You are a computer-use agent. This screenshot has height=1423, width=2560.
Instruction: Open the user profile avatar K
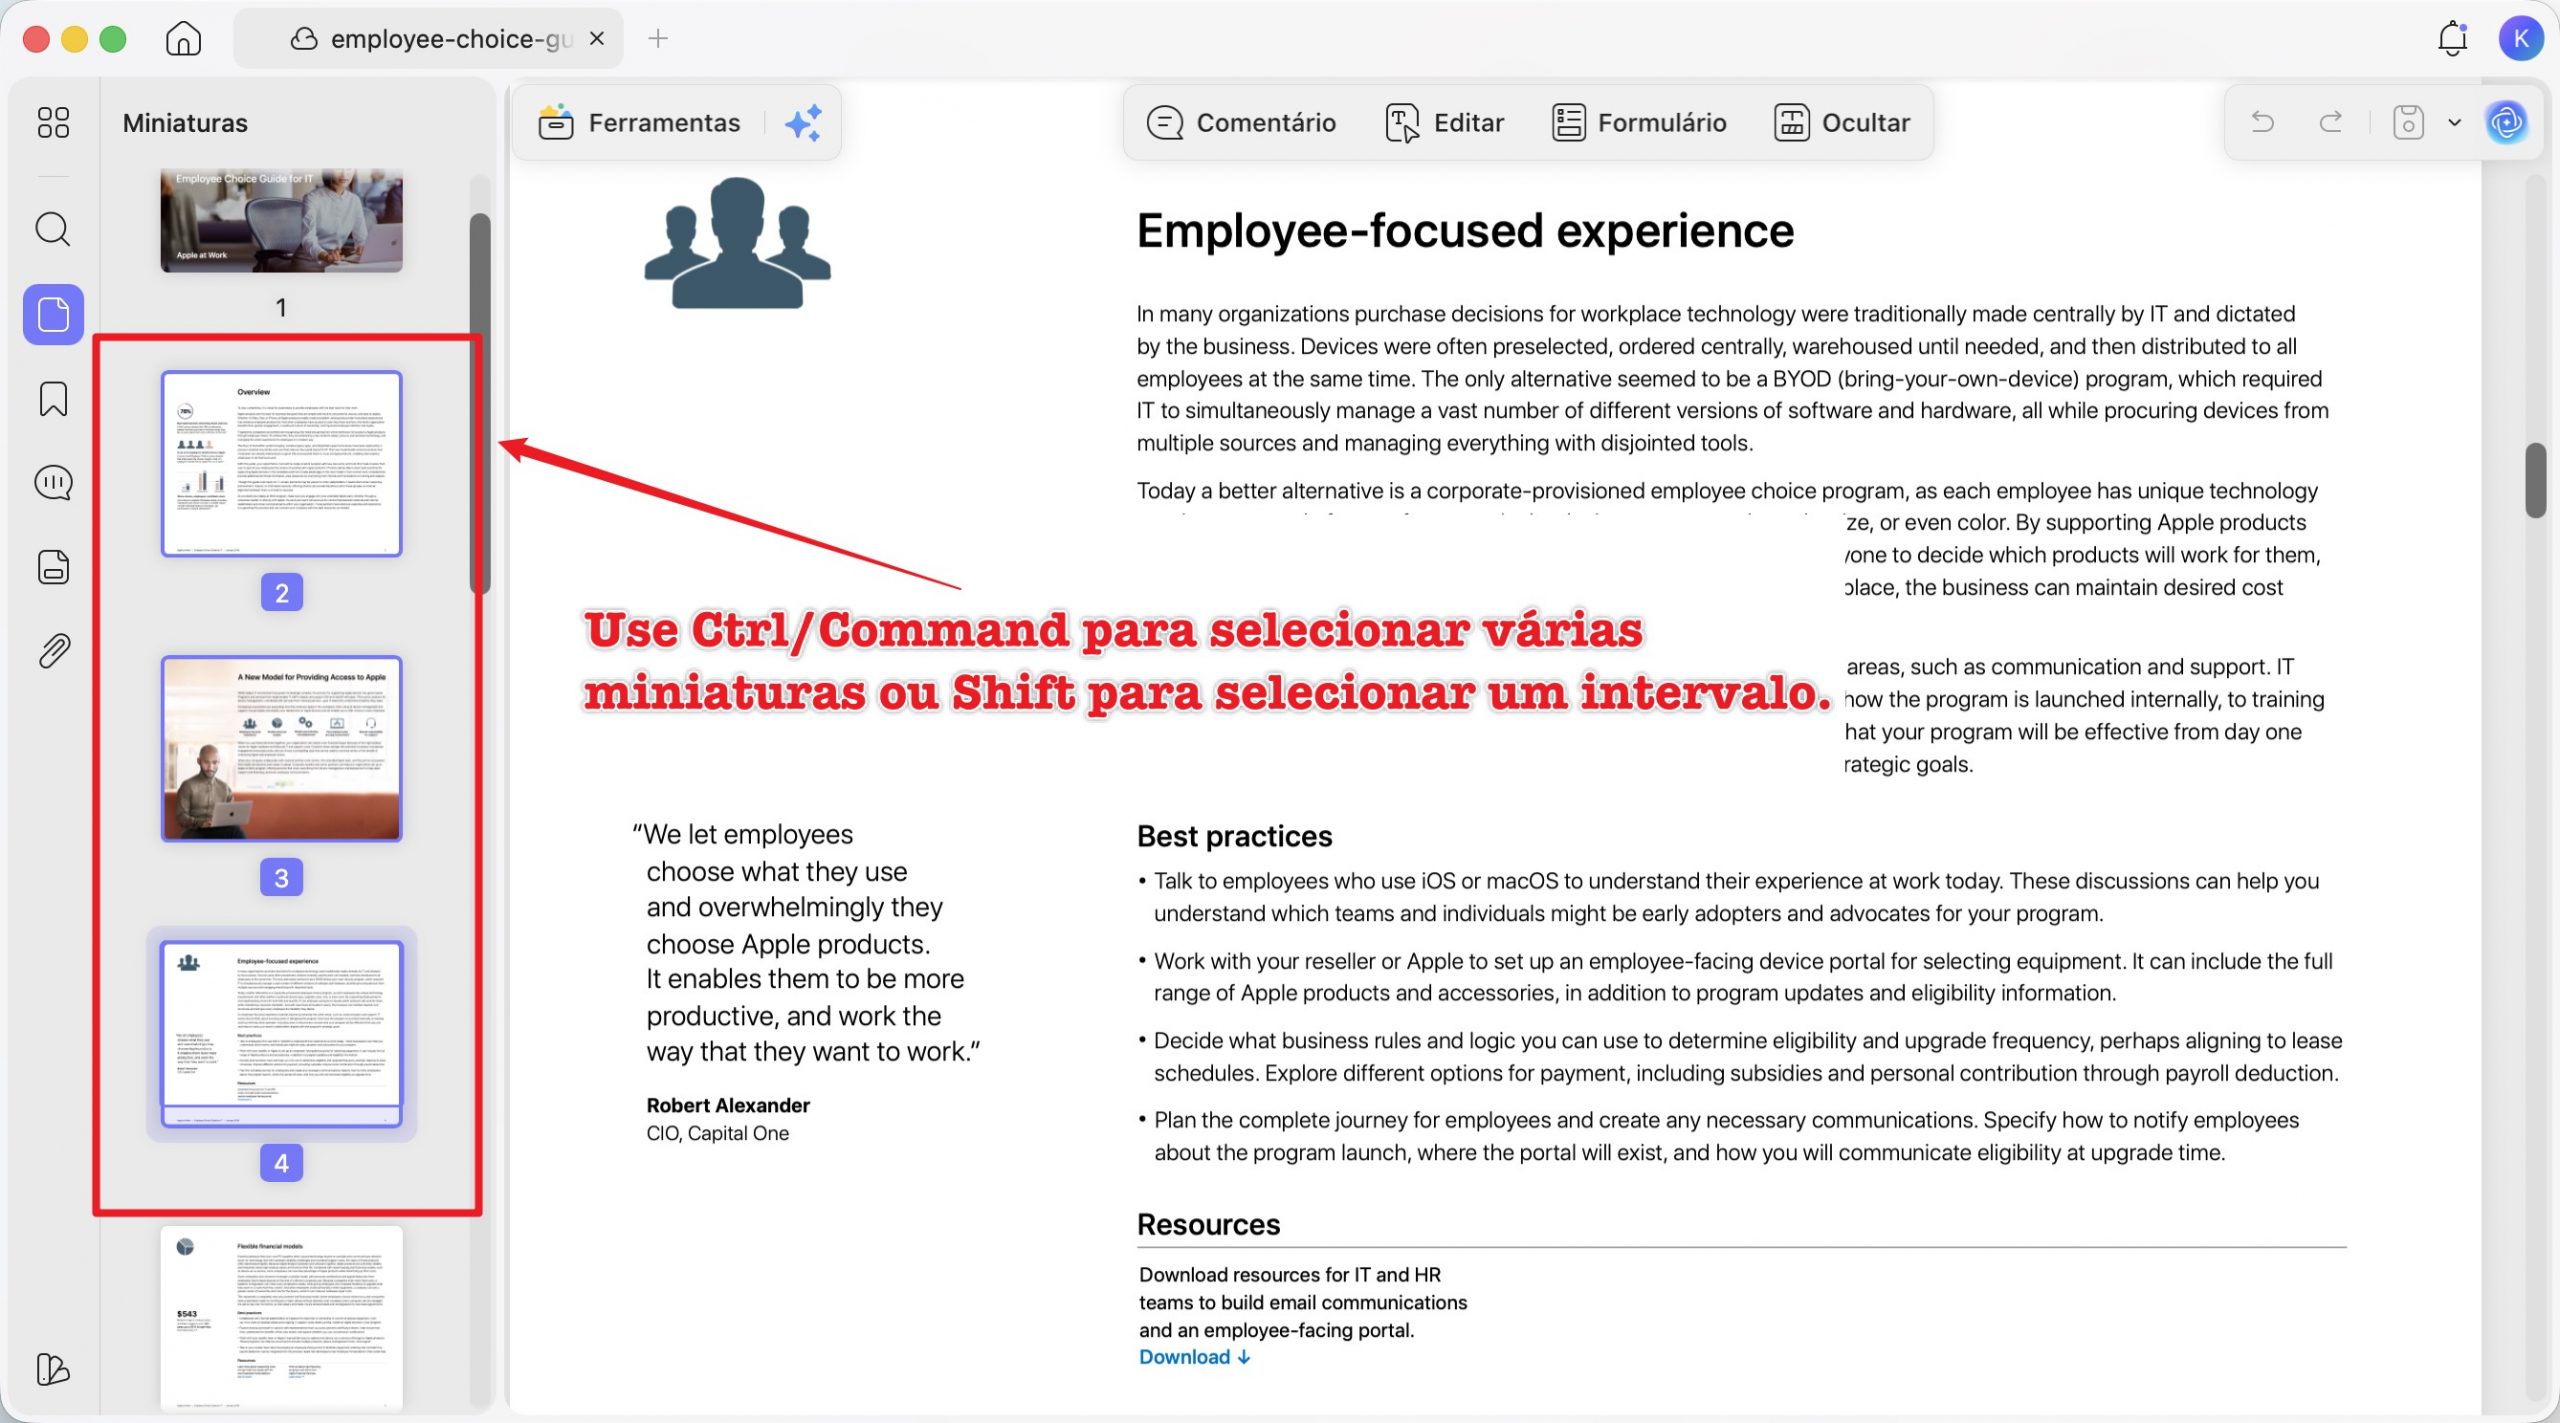2521,39
